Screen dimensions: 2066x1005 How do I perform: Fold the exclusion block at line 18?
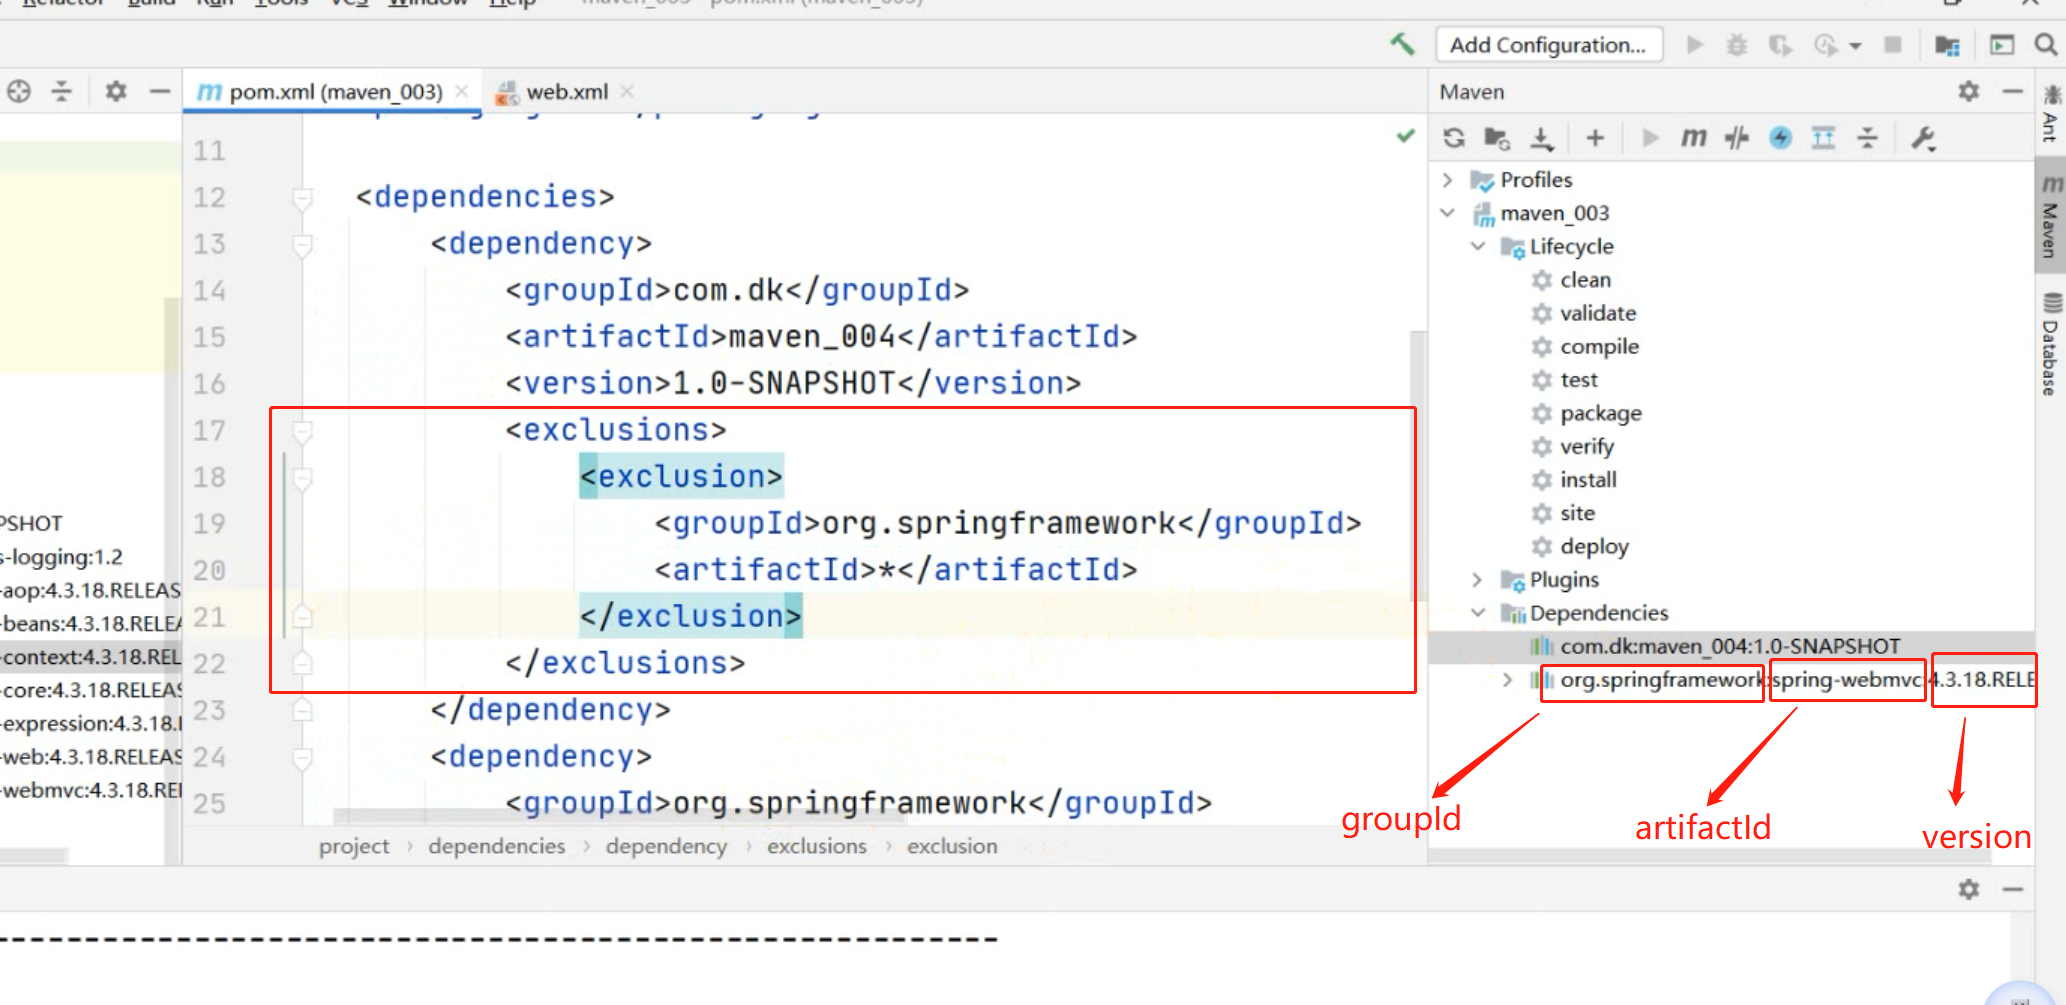pos(302,478)
